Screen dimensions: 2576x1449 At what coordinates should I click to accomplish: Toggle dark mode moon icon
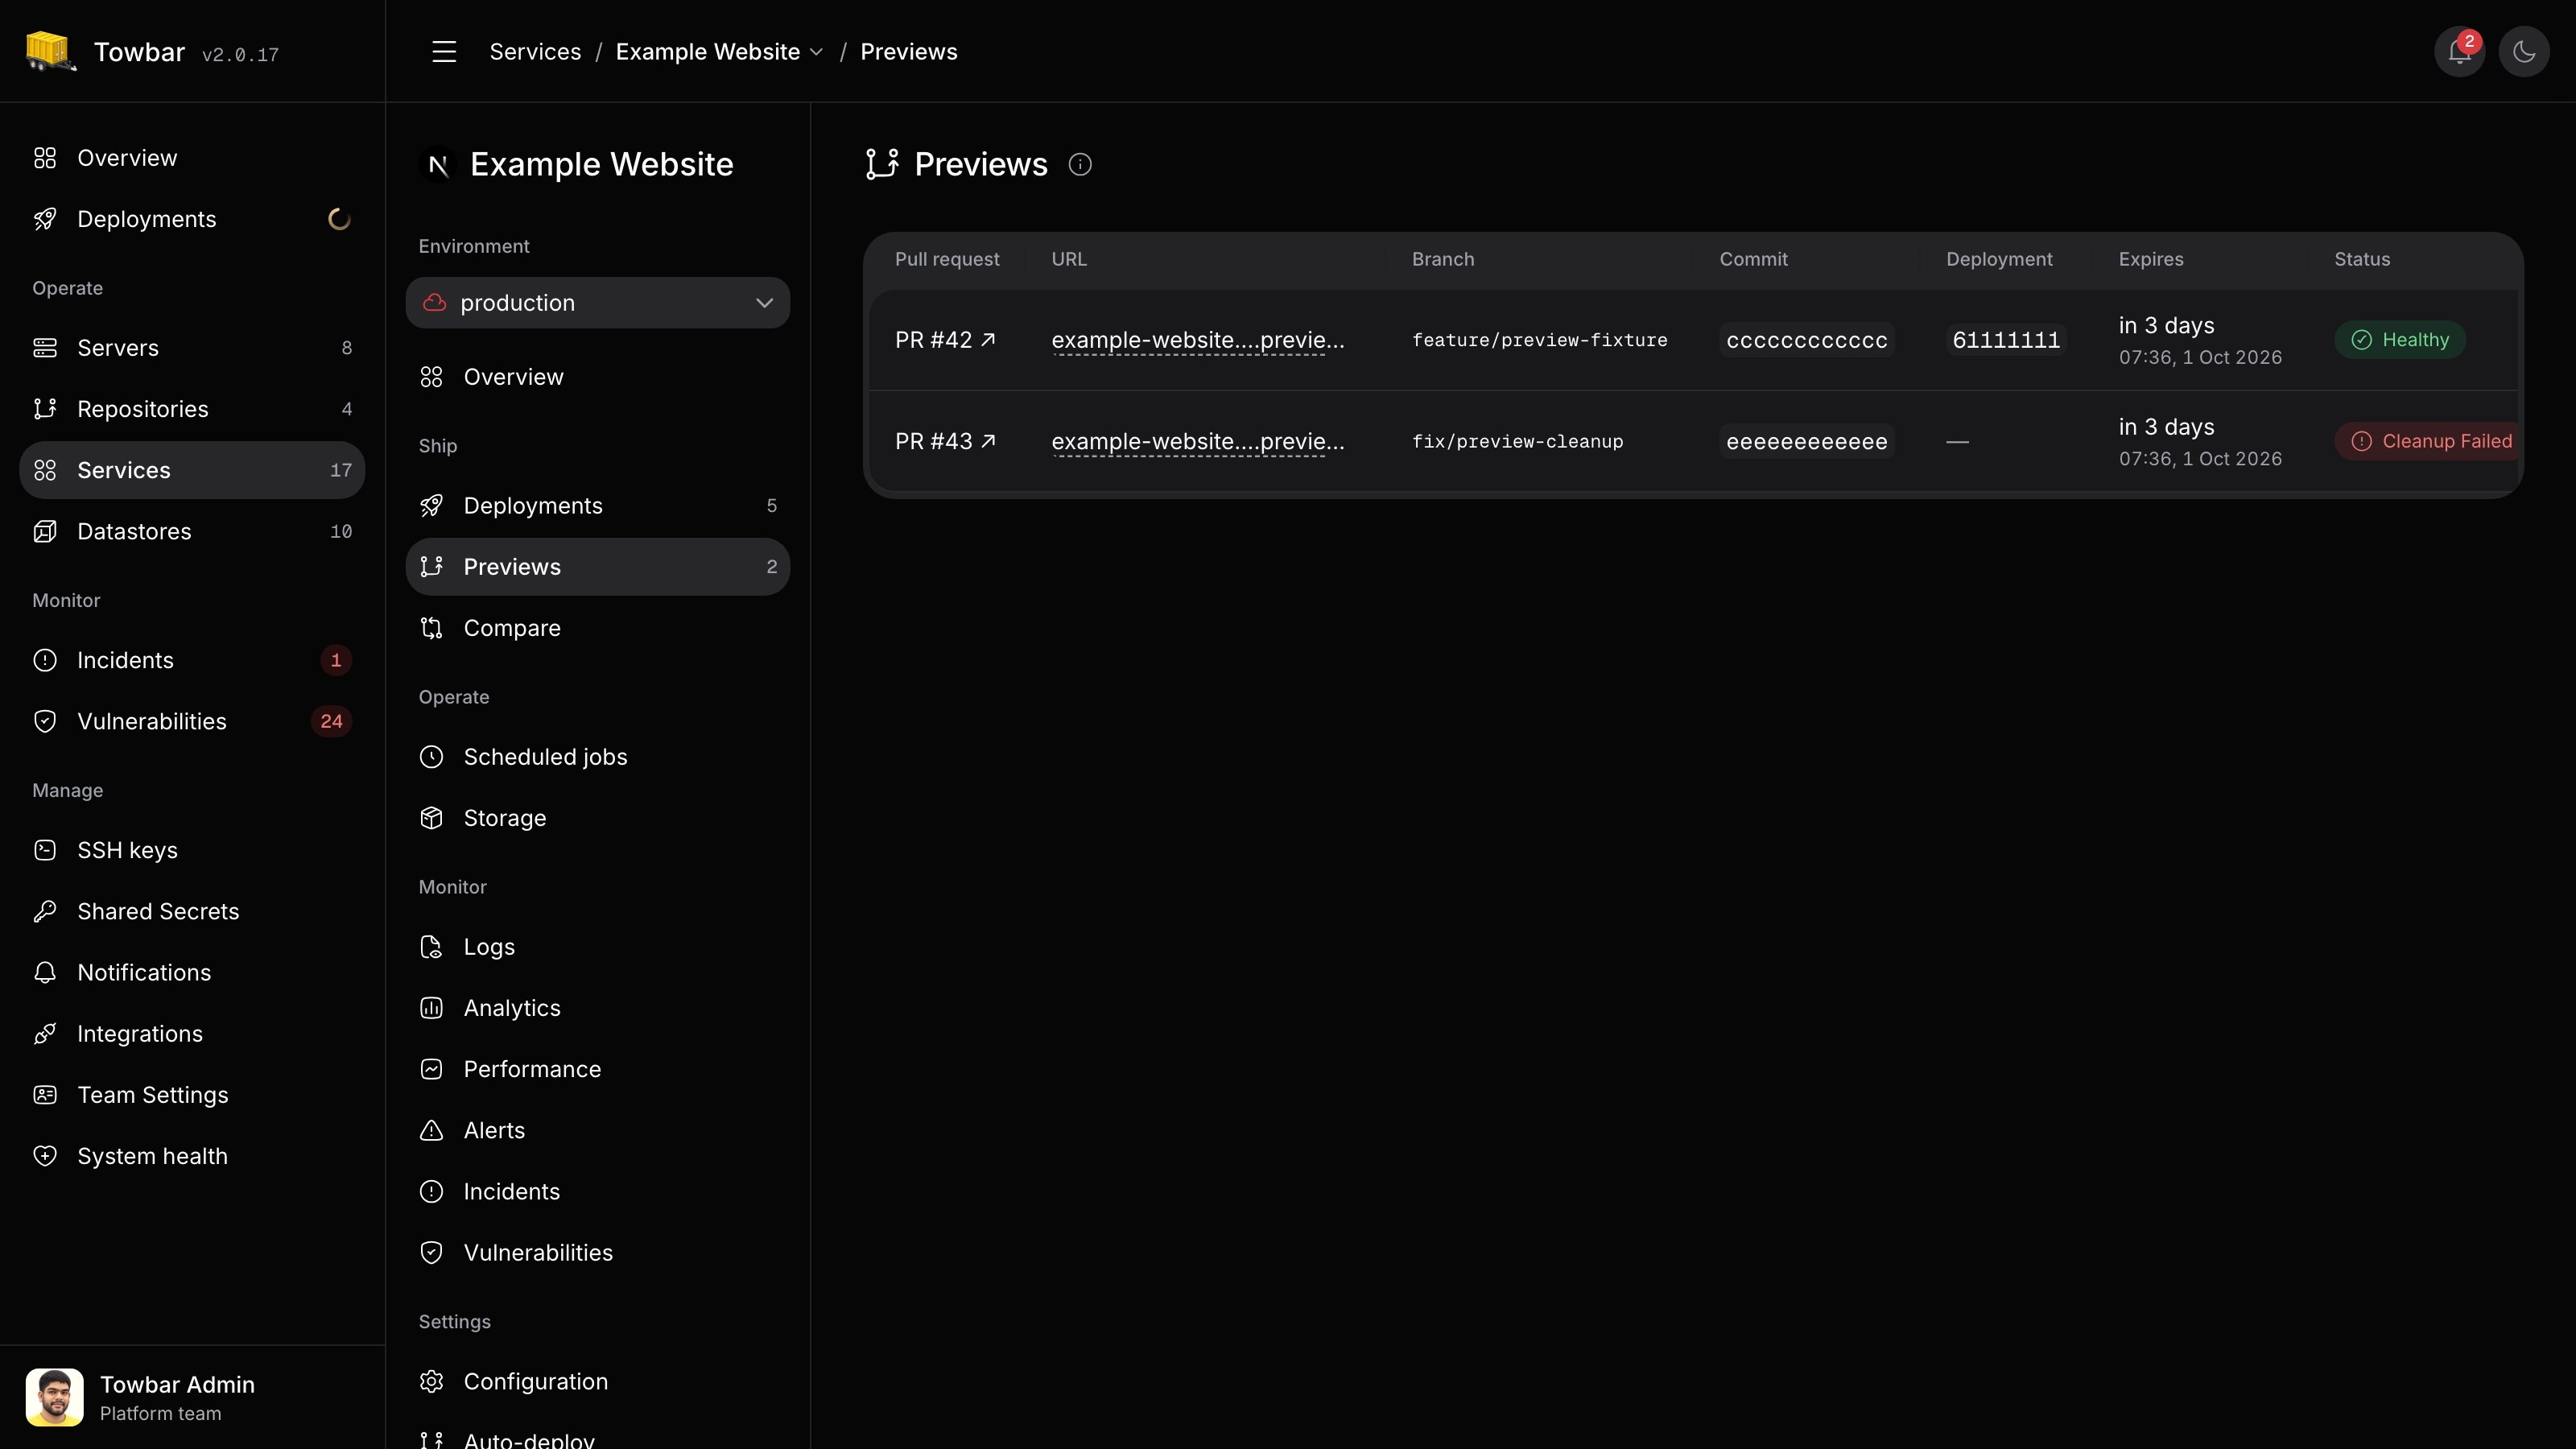[2523, 52]
